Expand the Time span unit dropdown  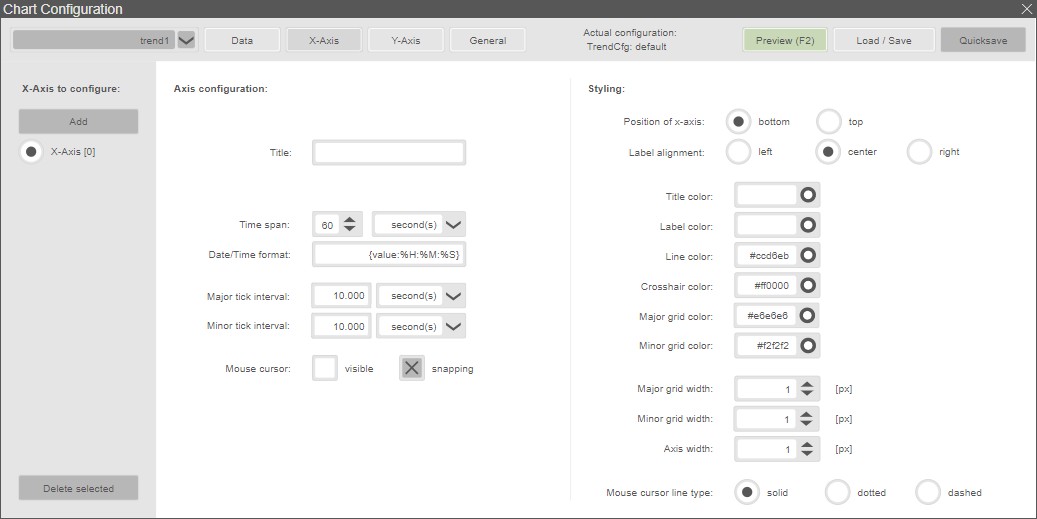point(453,225)
